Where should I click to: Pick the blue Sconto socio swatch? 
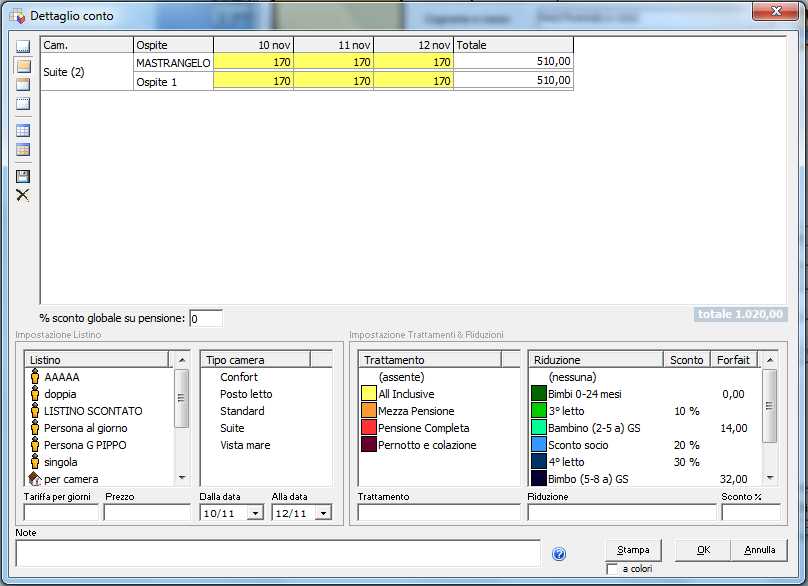(x=538, y=445)
